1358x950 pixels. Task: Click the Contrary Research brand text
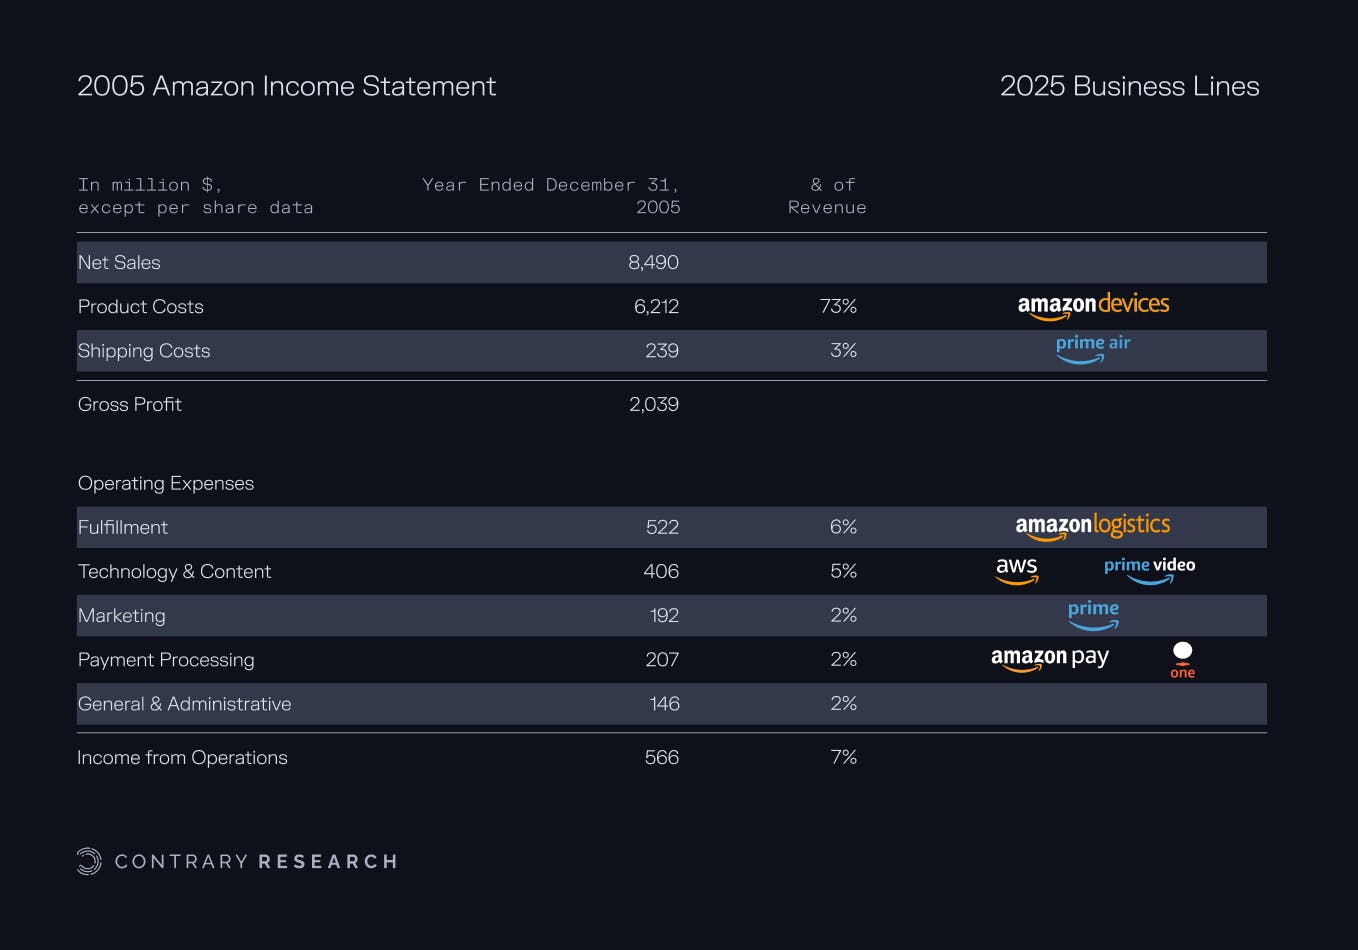[256, 862]
